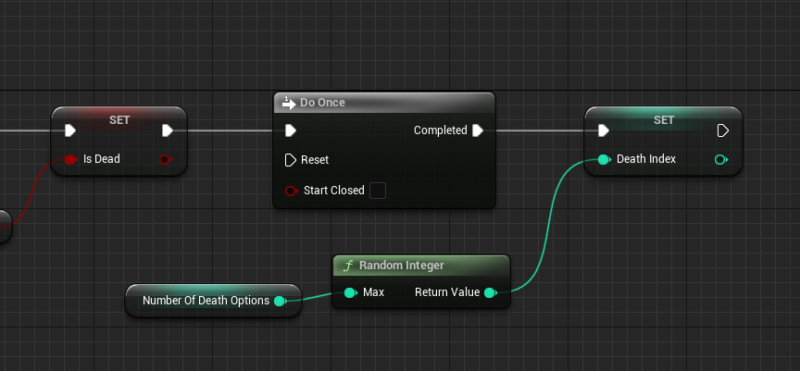Select the Number Of Death Options variable node

click(213, 301)
